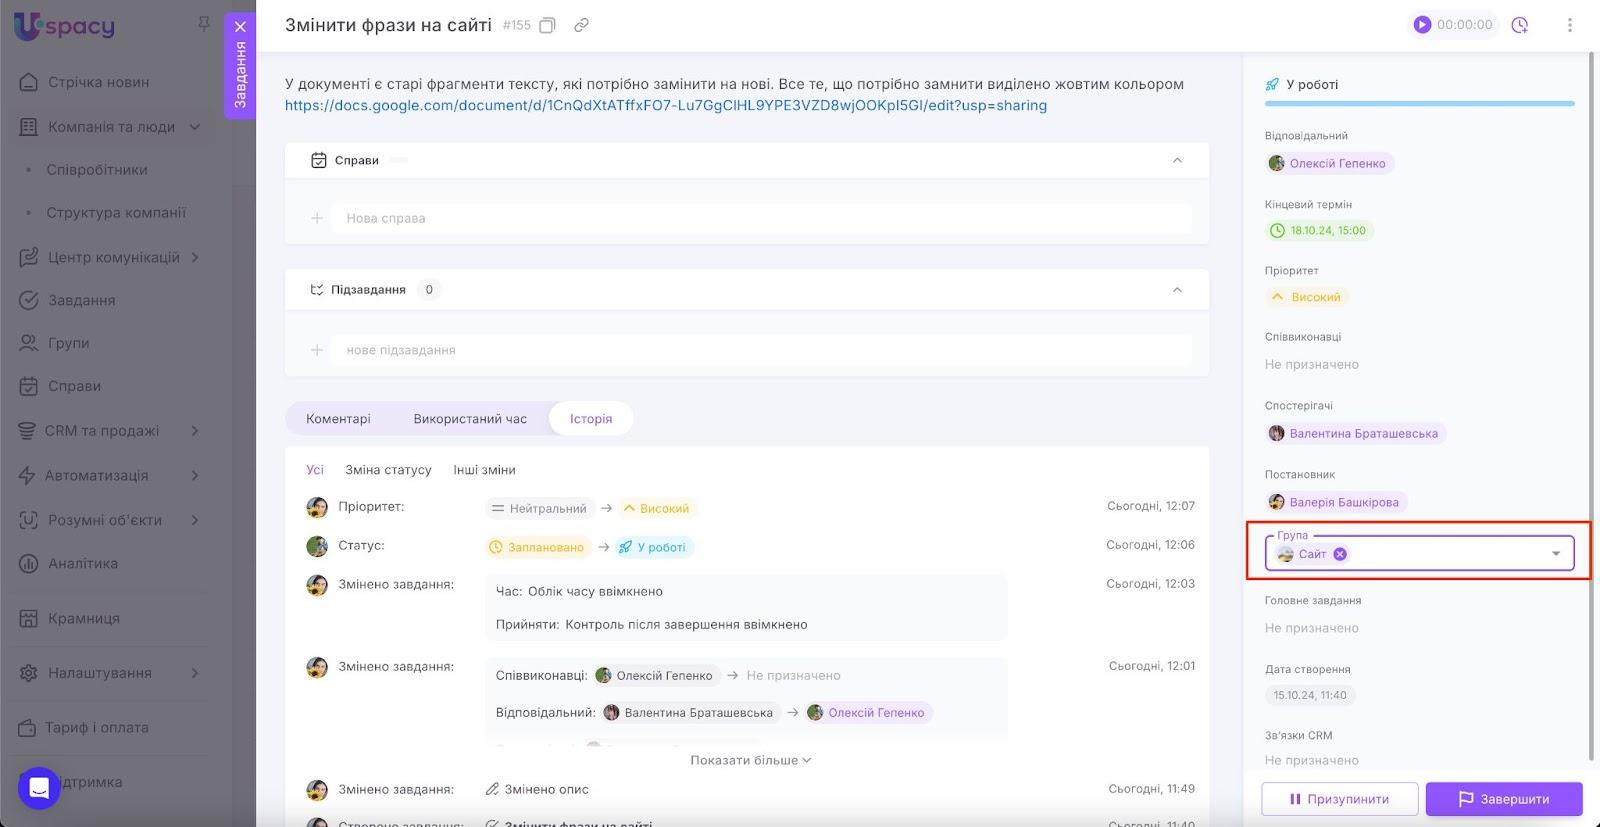Switch to the Коментарі tab
The height and width of the screenshot is (827, 1600).
click(338, 419)
